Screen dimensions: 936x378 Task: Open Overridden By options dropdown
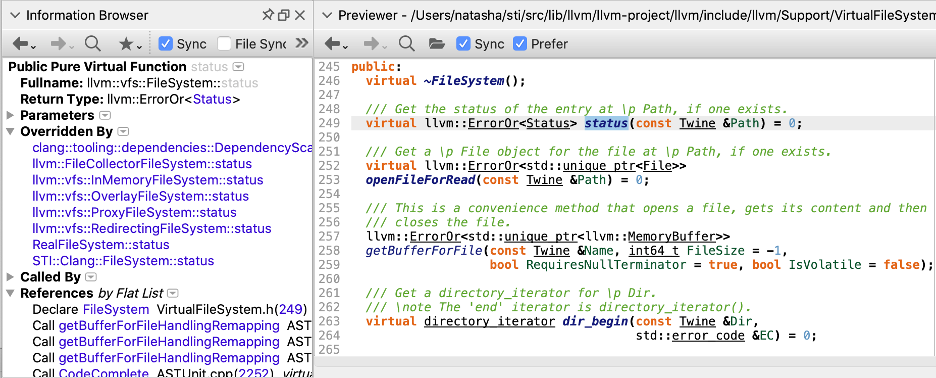(x=123, y=131)
